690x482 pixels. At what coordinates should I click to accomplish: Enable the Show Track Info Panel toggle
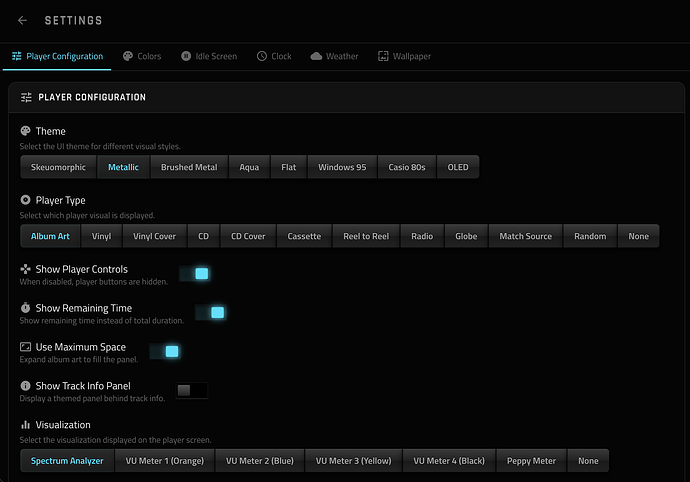(x=191, y=390)
